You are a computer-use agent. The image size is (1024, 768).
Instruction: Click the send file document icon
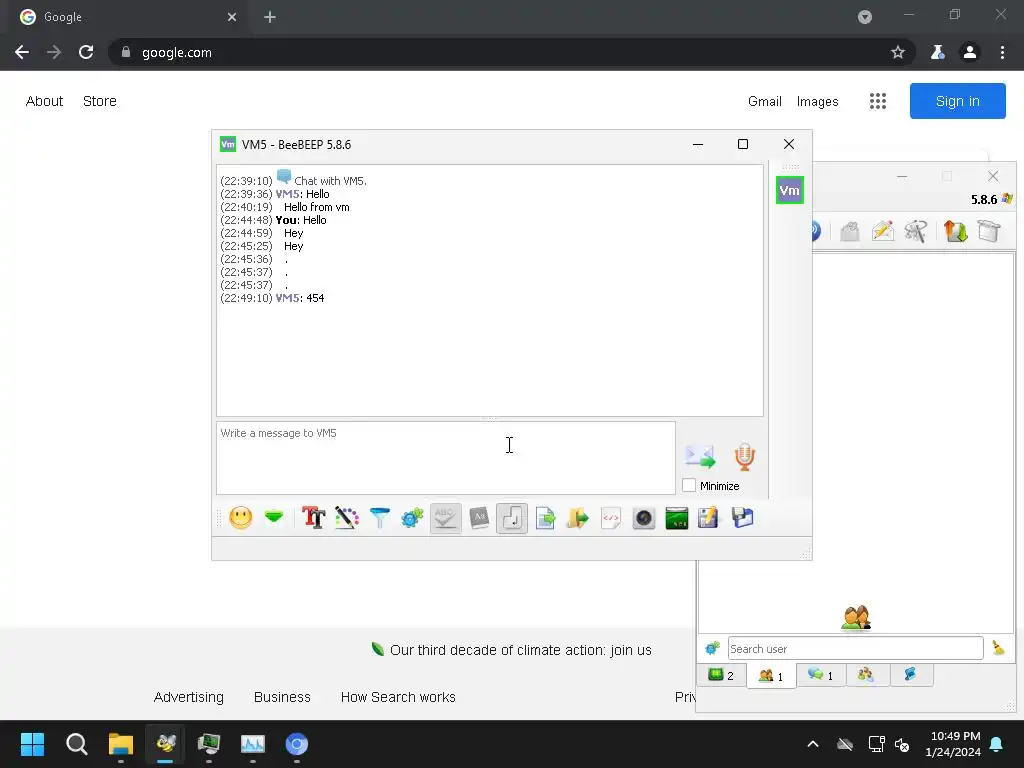coord(545,518)
